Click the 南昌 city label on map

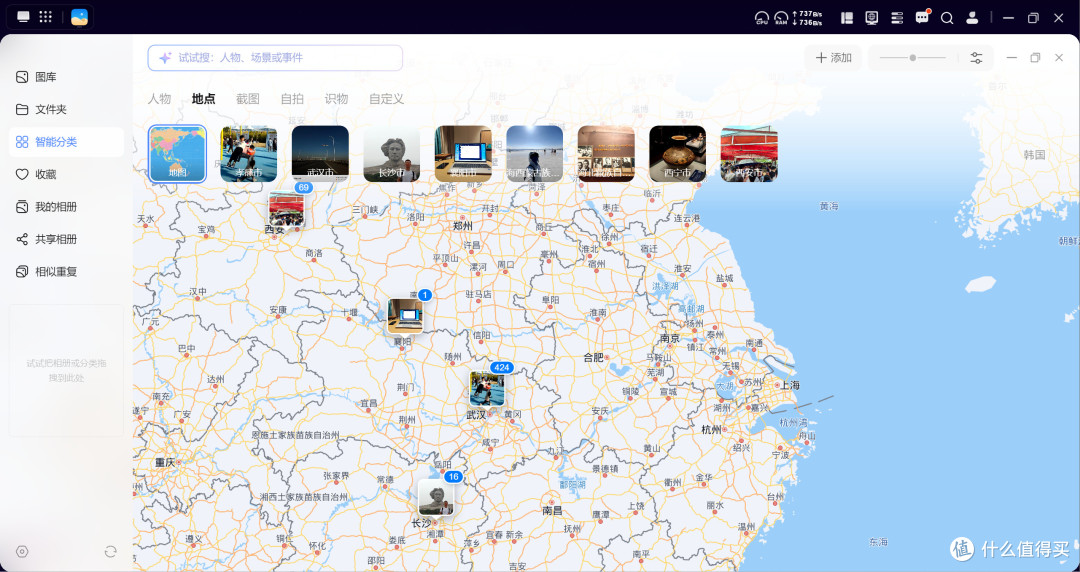pos(552,511)
